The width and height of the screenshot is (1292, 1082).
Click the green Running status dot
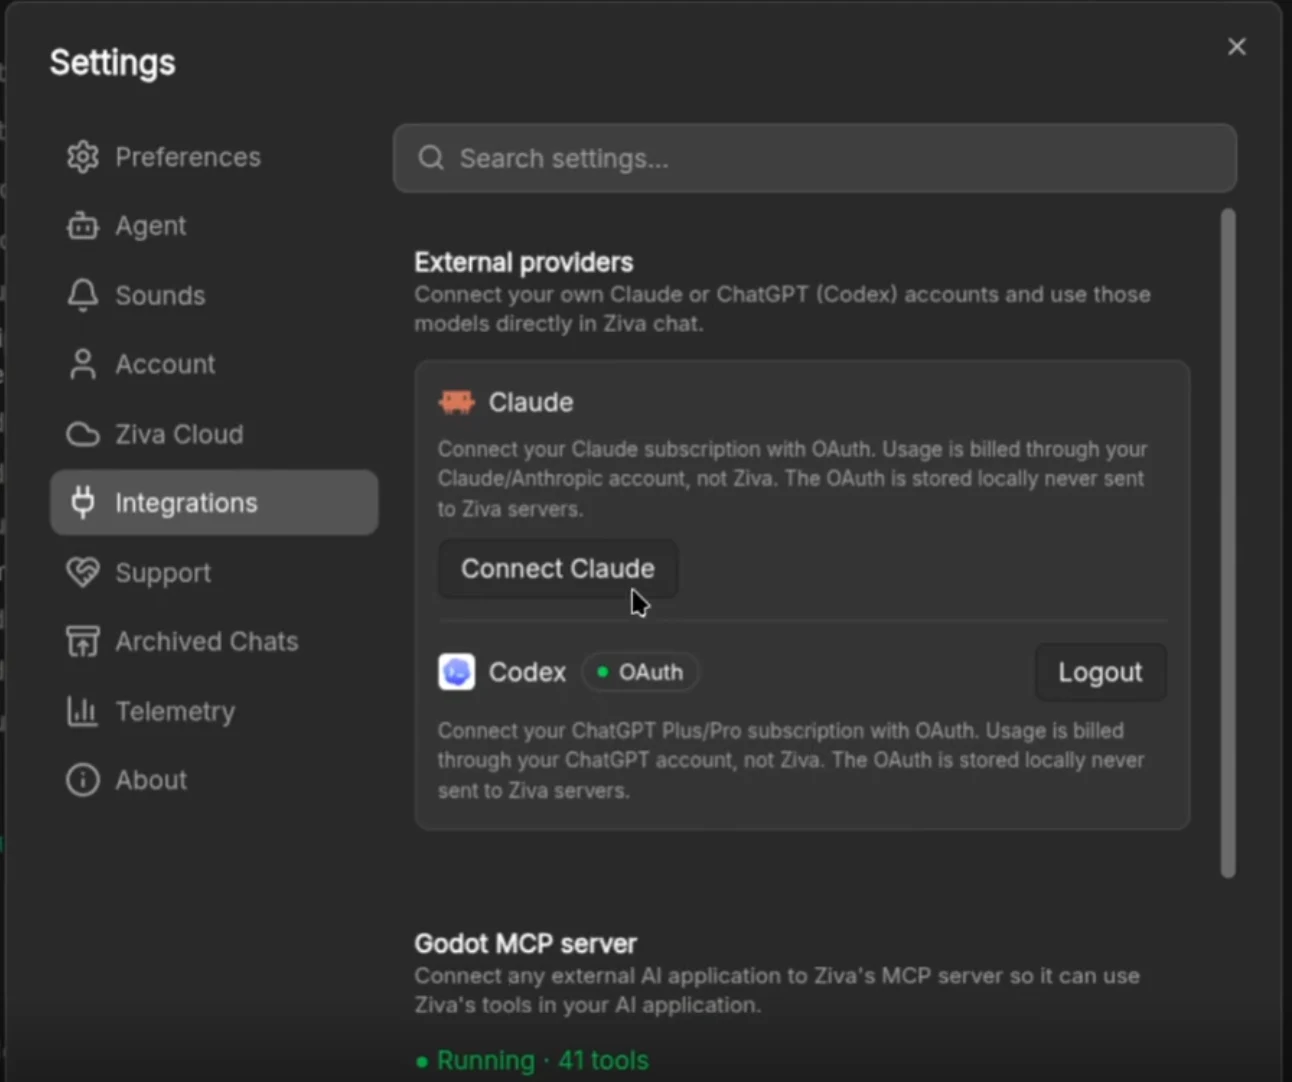coord(422,1062)
